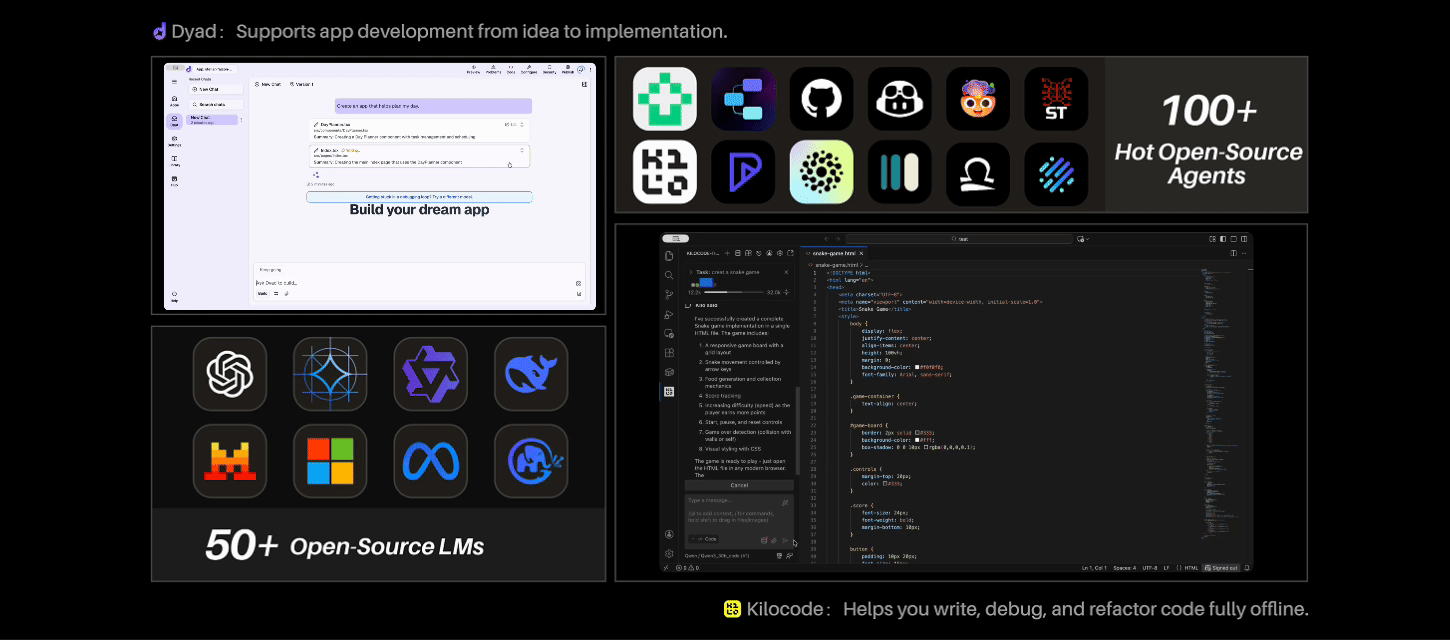Click the #333 border color swatch
The image size is (1450, 640).
coord(917,433)
